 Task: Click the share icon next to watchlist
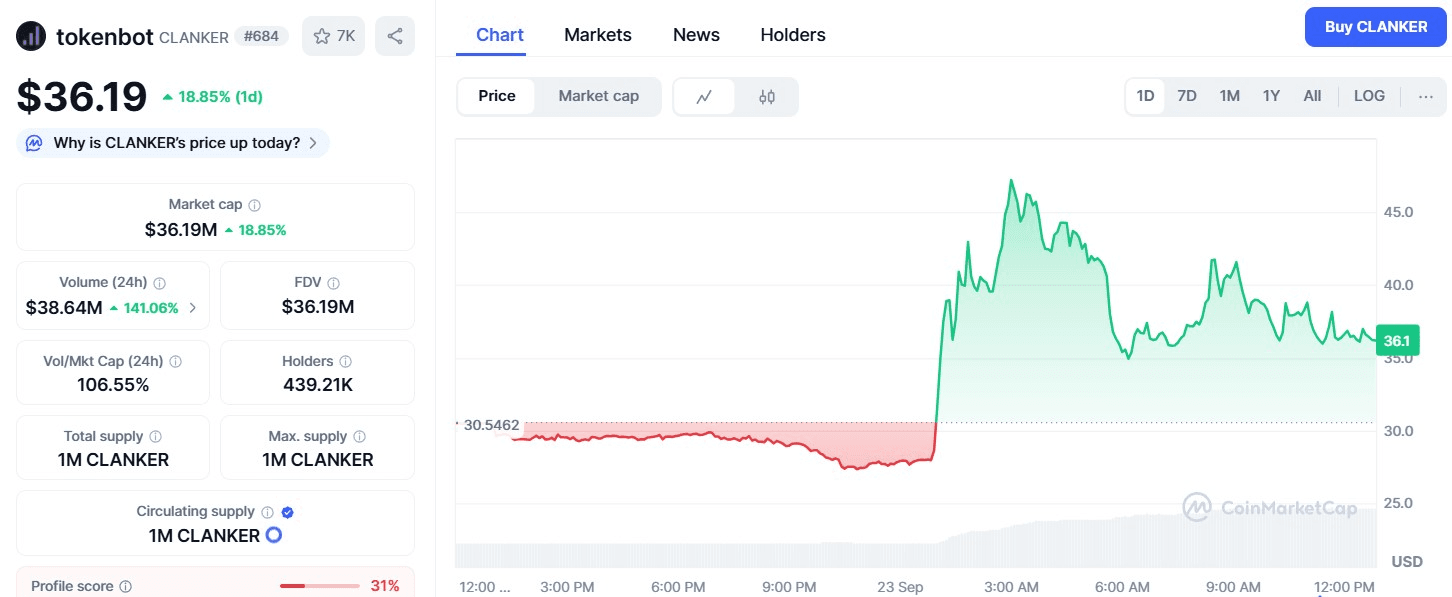pos(395,36)
